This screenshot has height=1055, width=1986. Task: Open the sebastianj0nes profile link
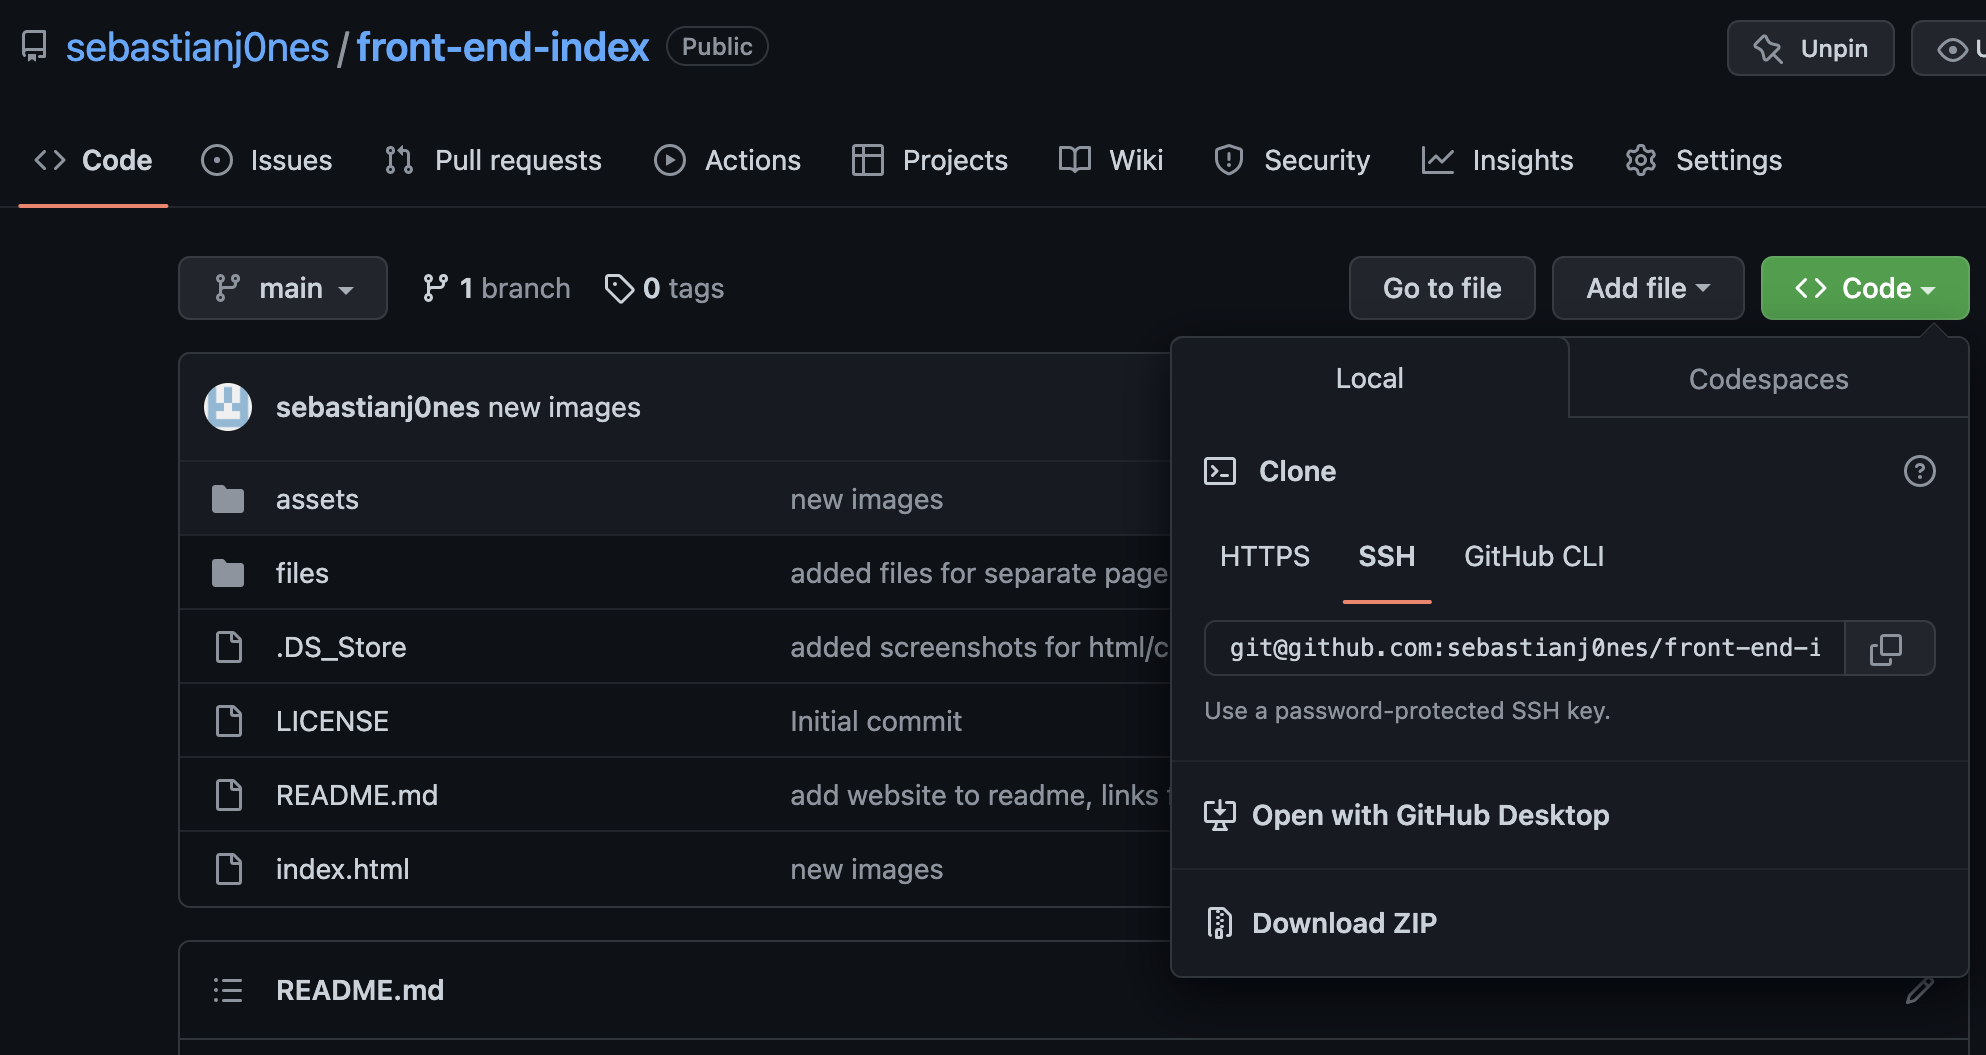click(197, 47)
